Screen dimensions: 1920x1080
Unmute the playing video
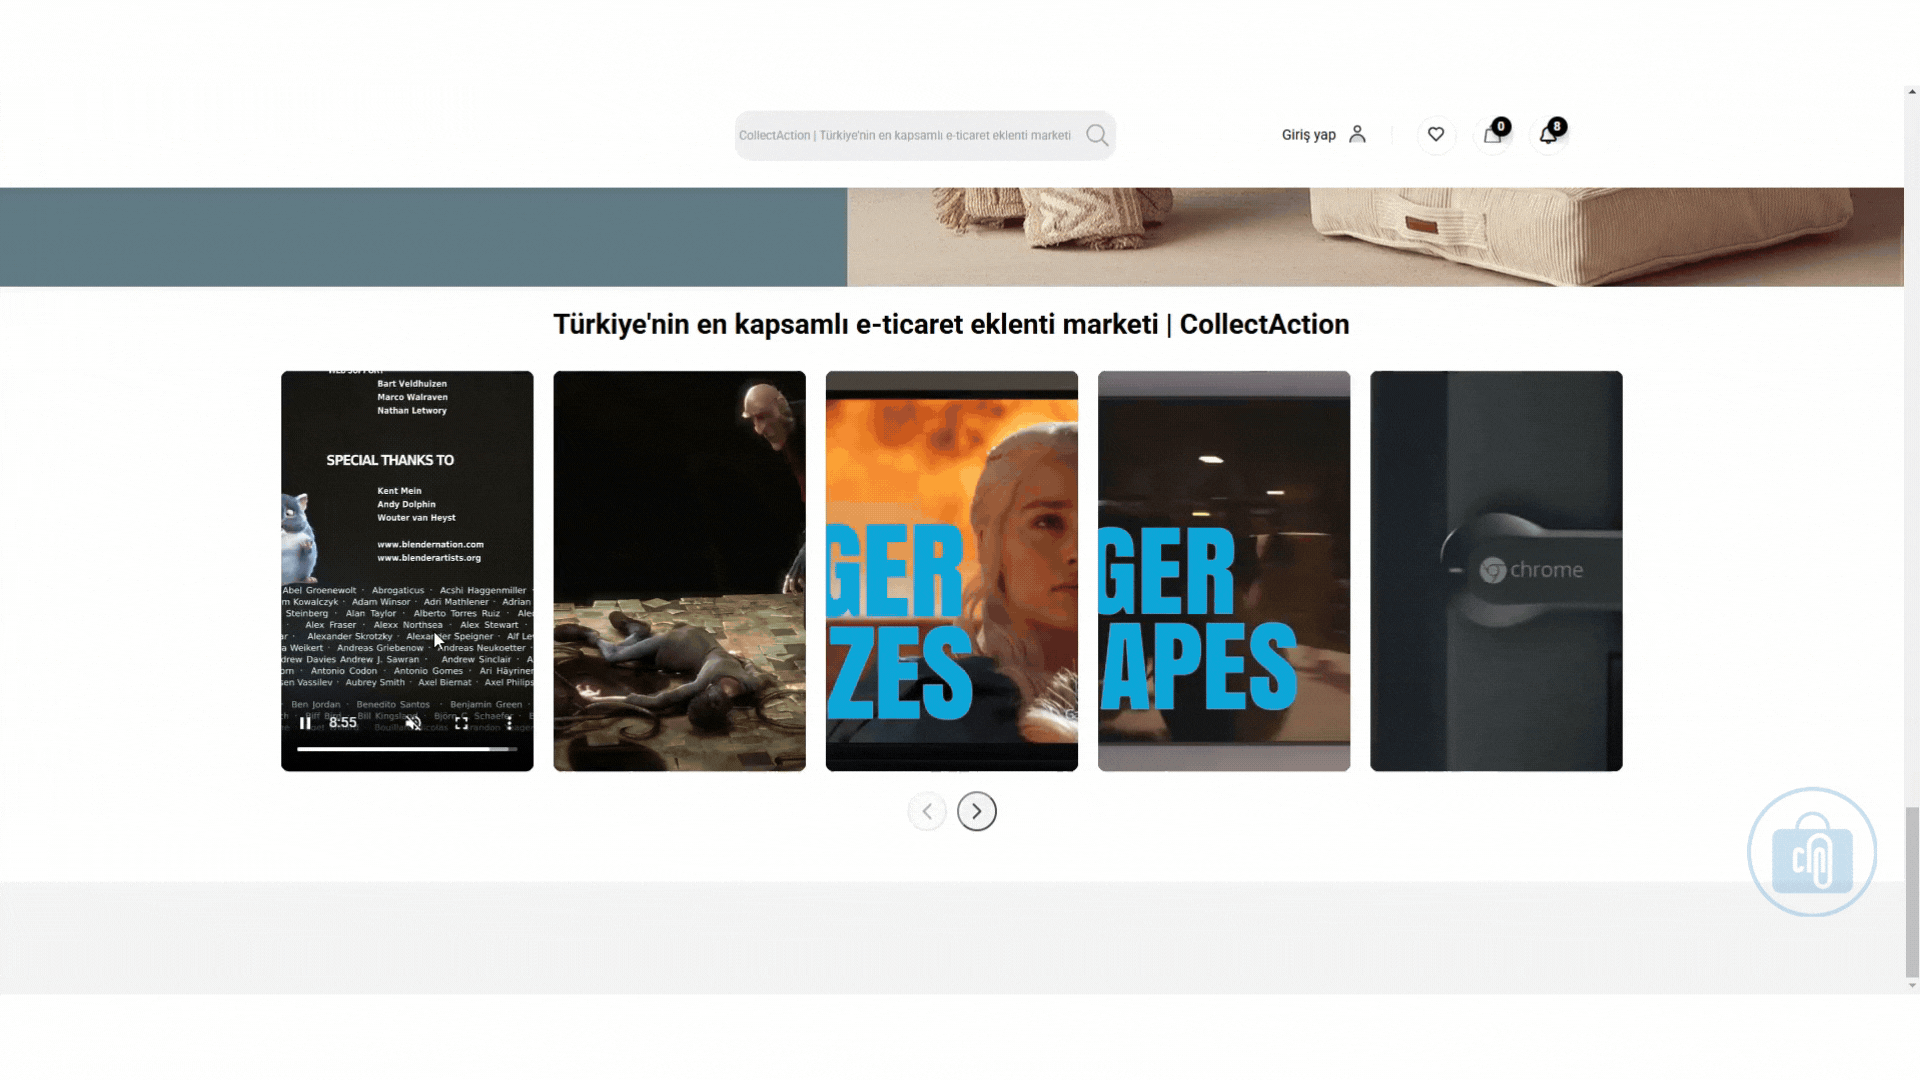point(413,723)
